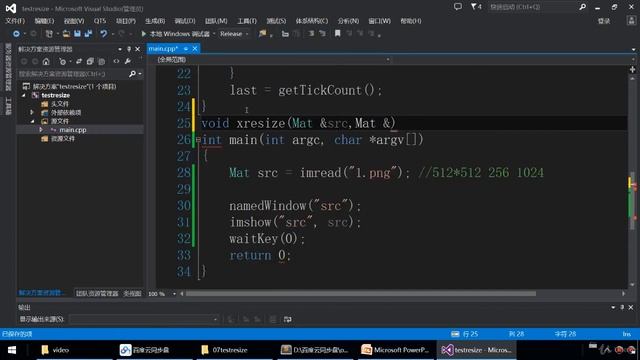Click the save file disk icon
640x360 pixels.
click(77, 34)
